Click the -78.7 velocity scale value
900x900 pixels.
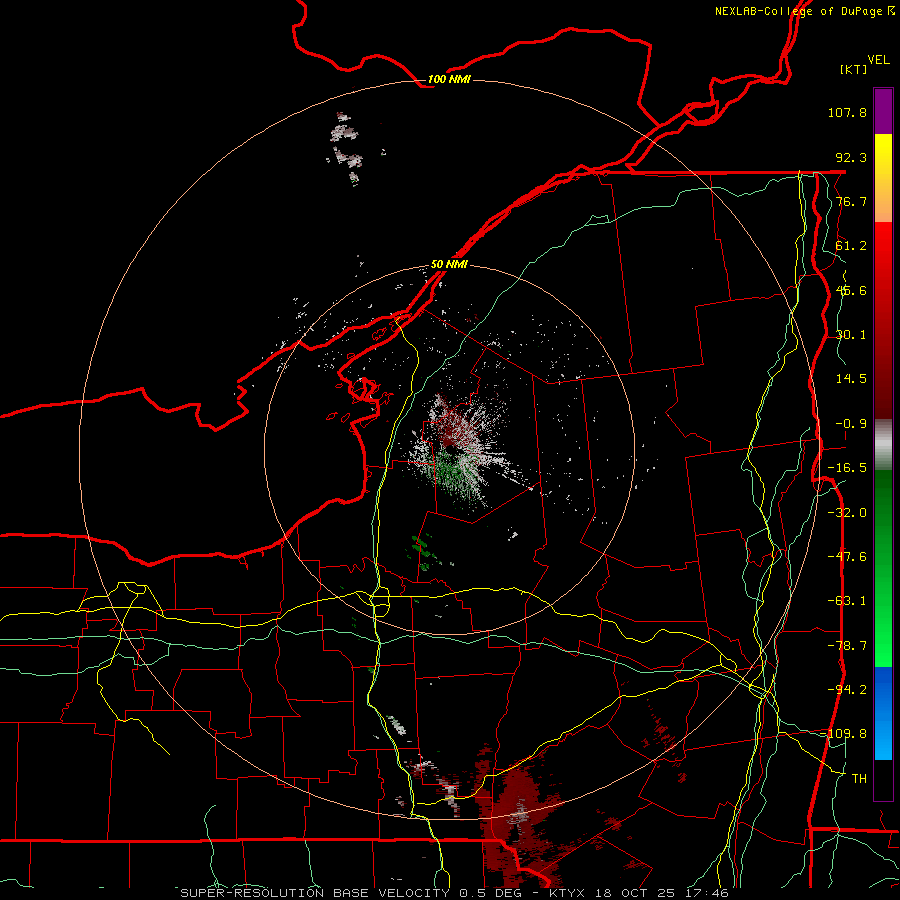[847, 646]
